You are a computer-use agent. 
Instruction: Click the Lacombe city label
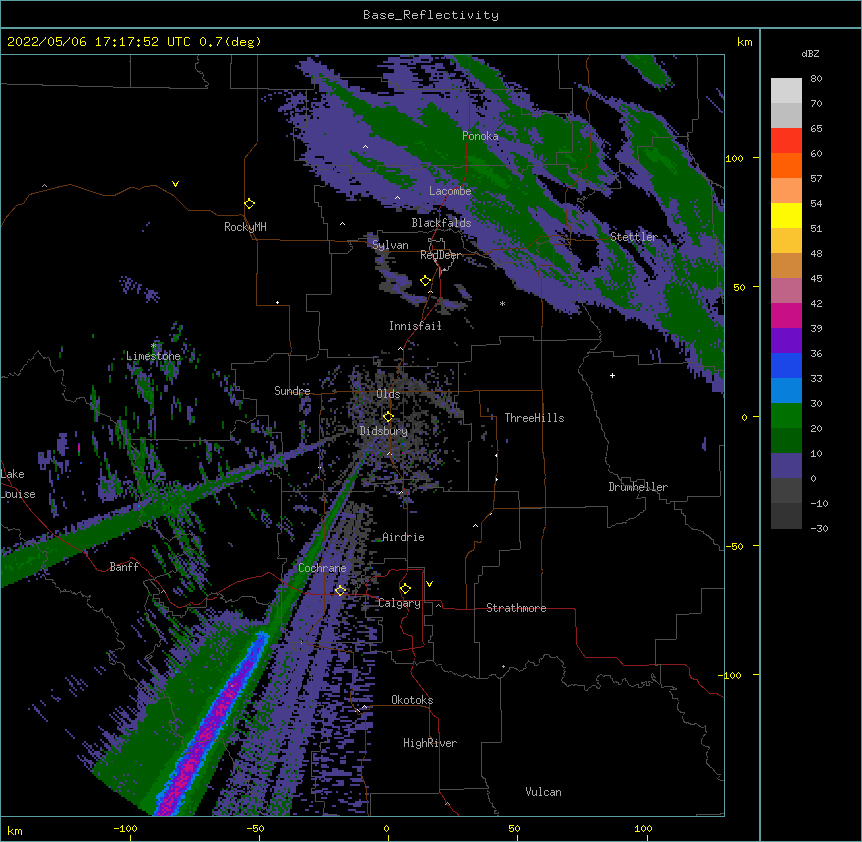point(450,191)
